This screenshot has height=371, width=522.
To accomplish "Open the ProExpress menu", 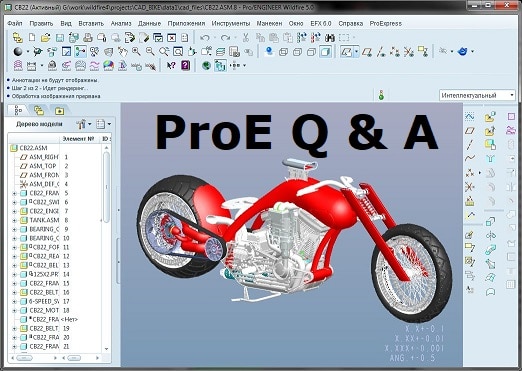I will click(386, 23).
